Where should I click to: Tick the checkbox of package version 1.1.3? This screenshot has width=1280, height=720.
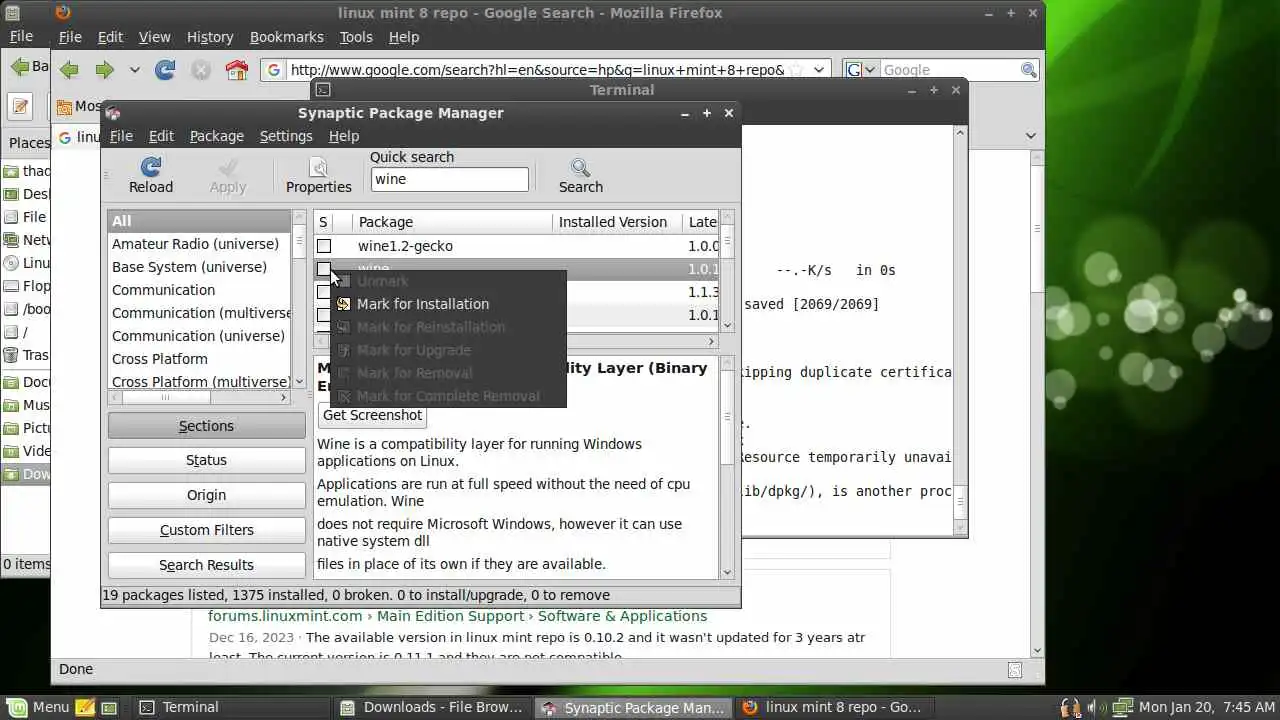[323, 292]
